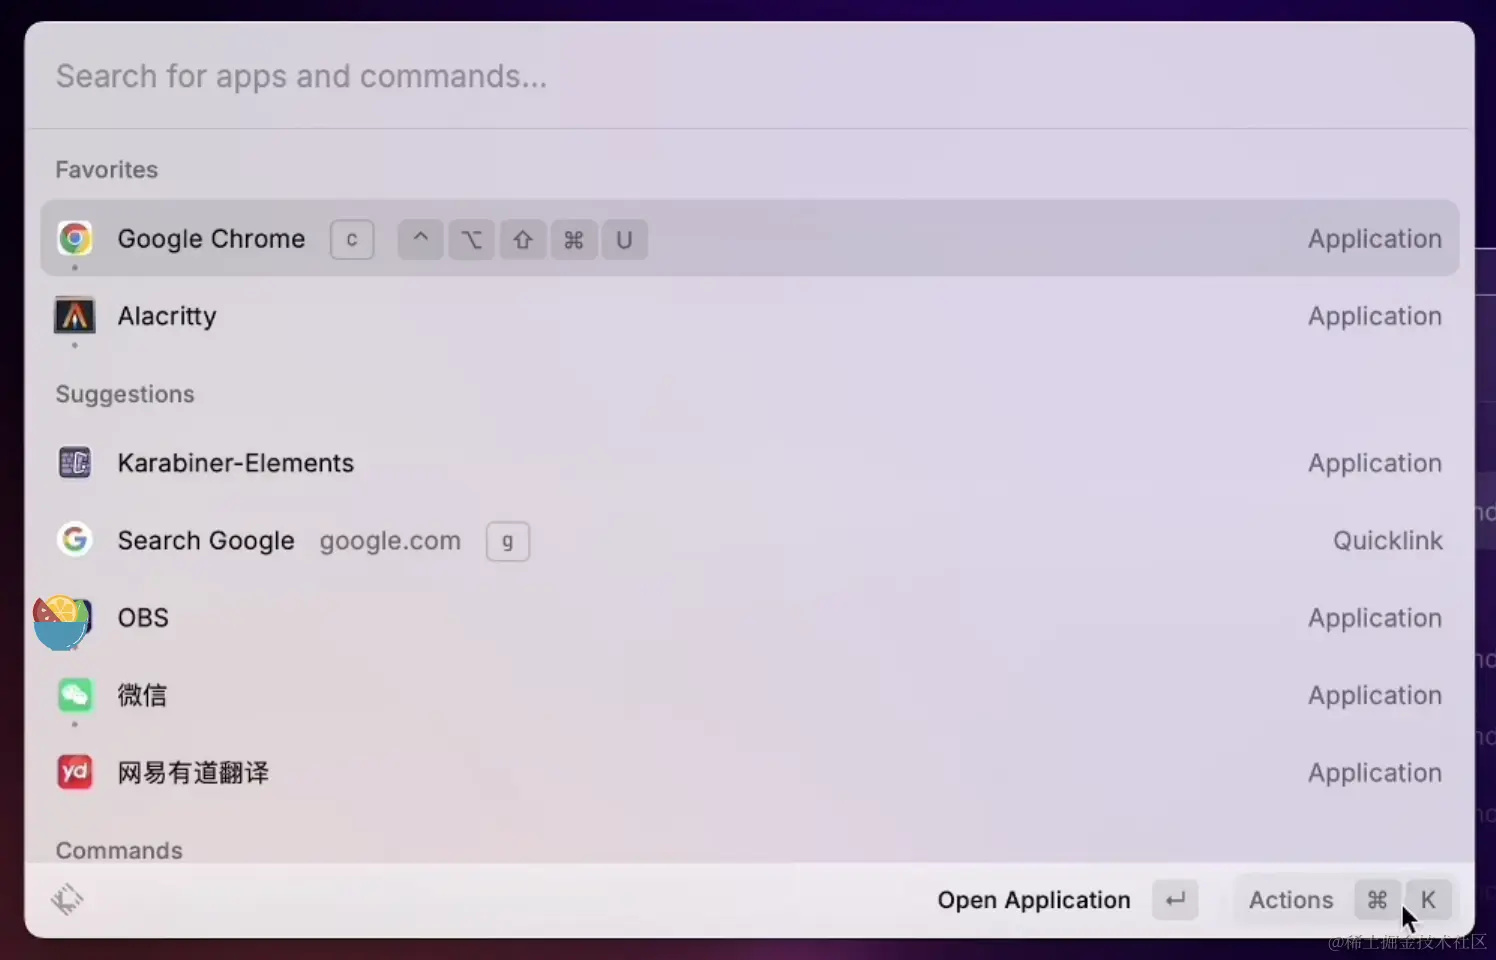Click the Application label on OBS row
This screenshot has height=960, width=1496.
[1375, 618]
